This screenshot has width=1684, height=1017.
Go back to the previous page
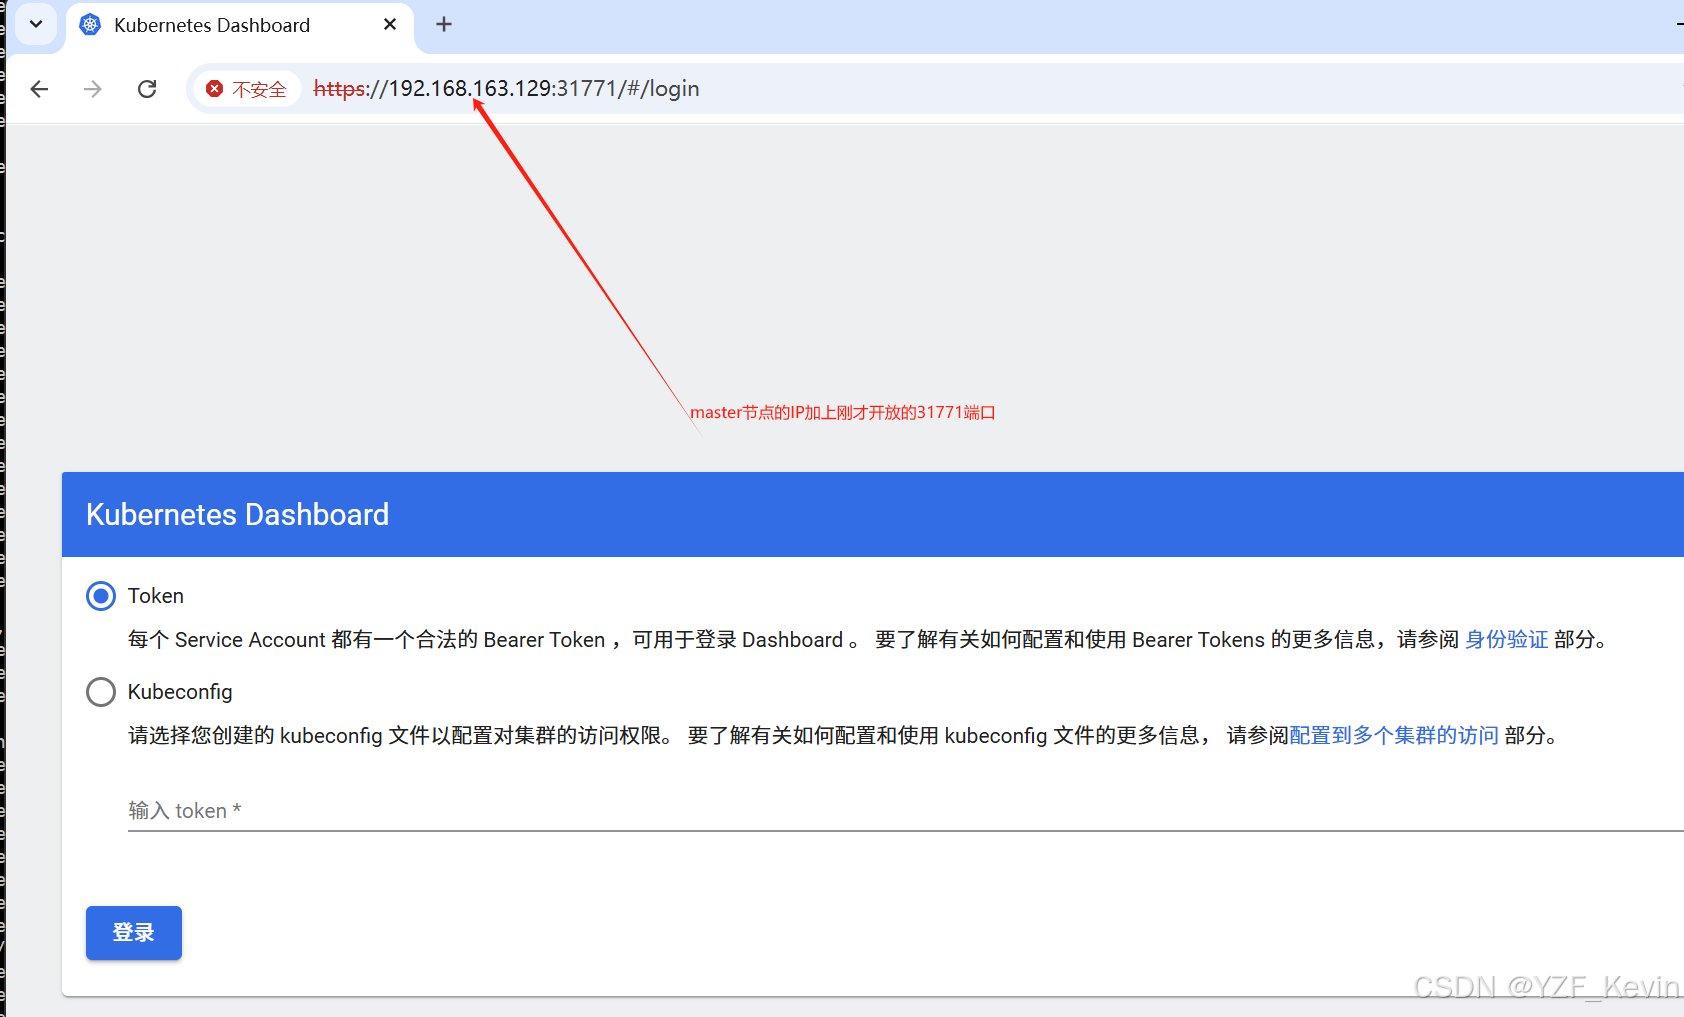(x=39, y=89)
